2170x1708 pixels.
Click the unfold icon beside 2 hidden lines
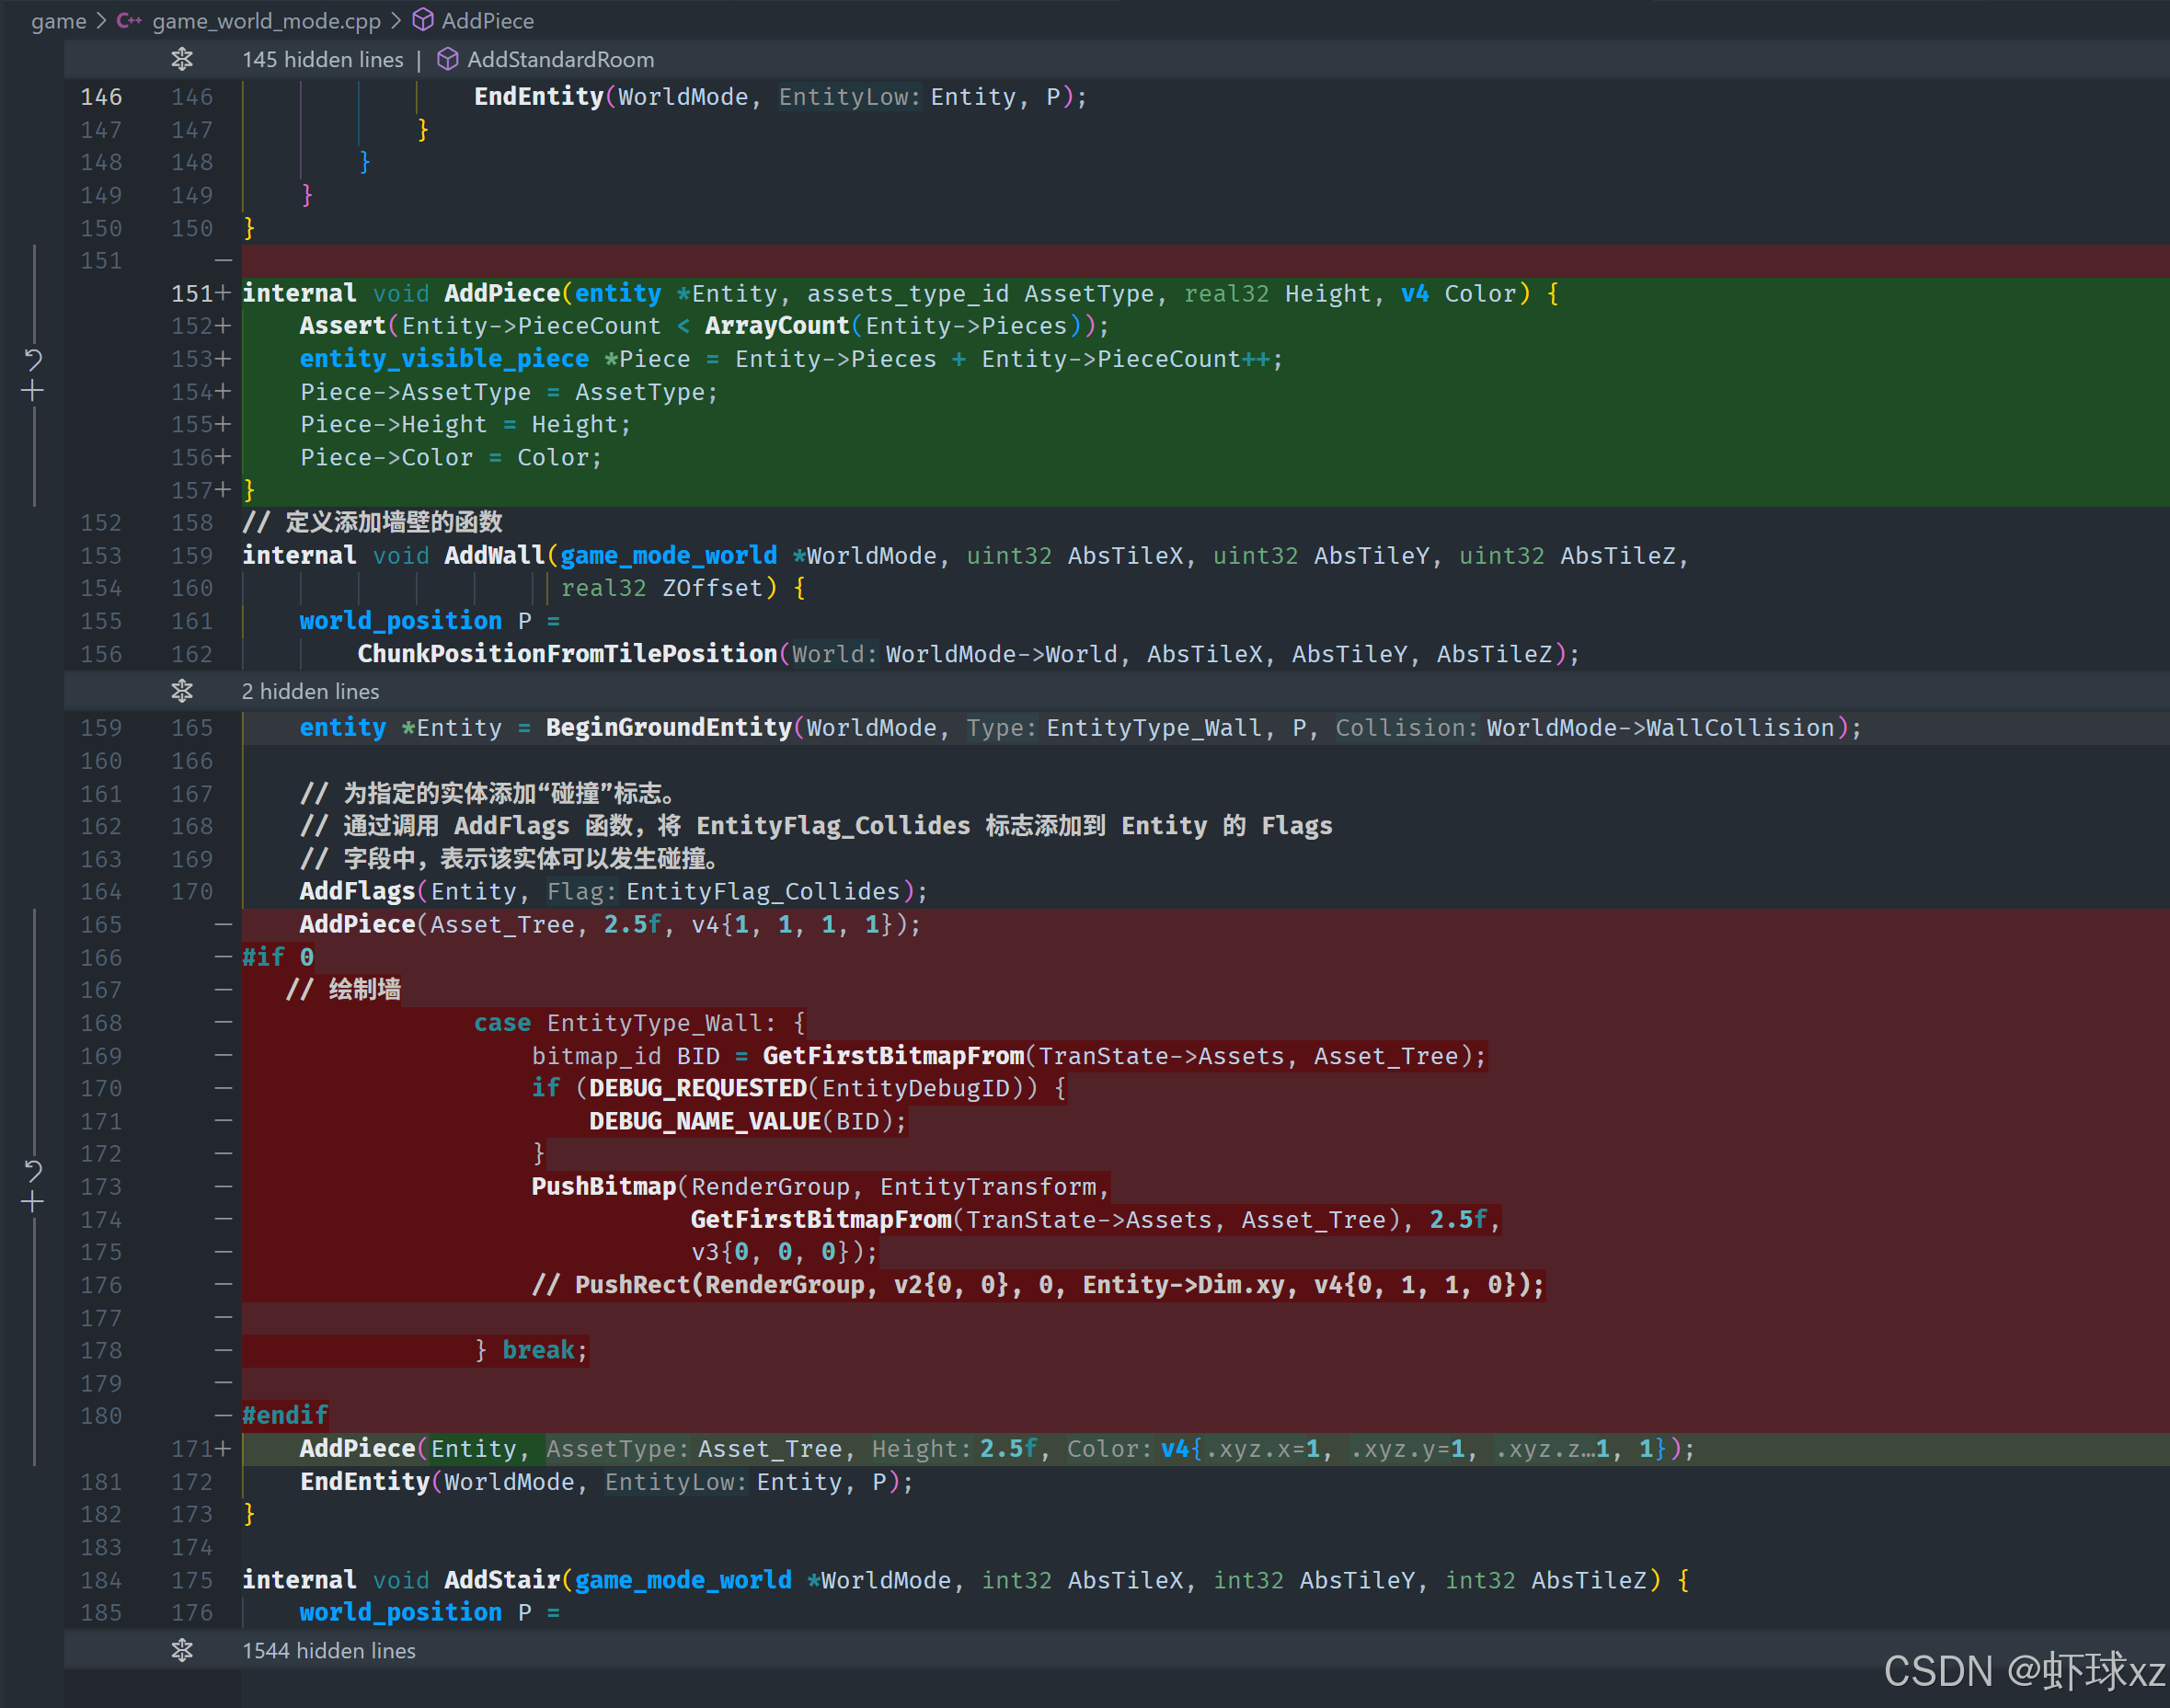click(x=182, y=691)
